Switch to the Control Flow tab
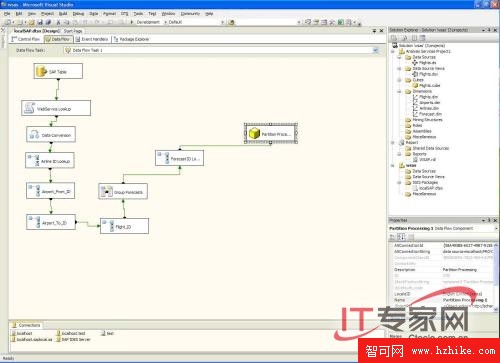 tap(26, 39)
